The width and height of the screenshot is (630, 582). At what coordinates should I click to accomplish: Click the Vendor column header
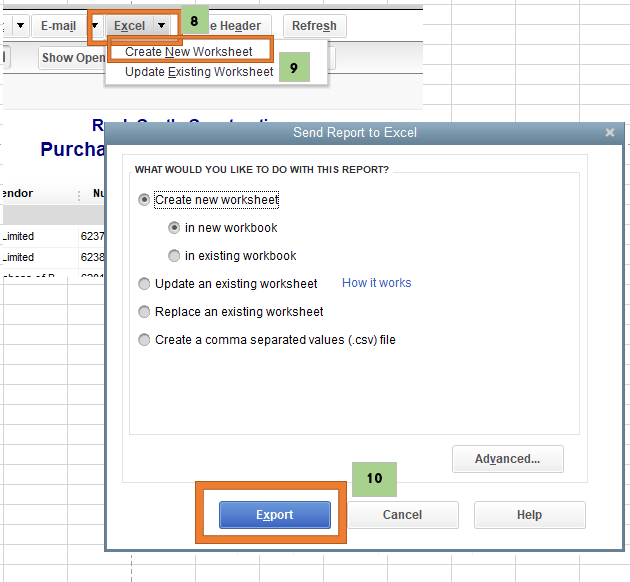click(39, 194)
